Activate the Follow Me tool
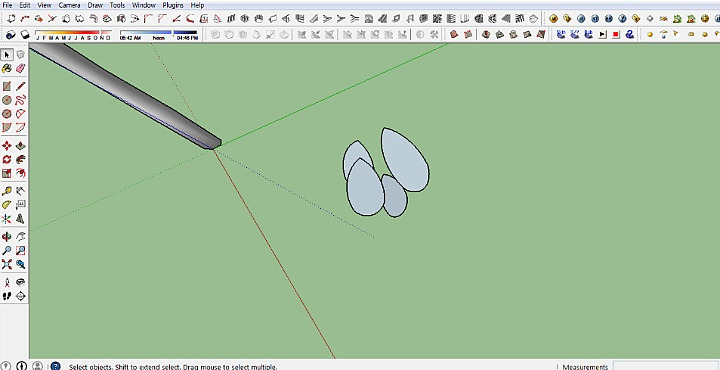Viewport: 720px width, 370px height. 20,159
